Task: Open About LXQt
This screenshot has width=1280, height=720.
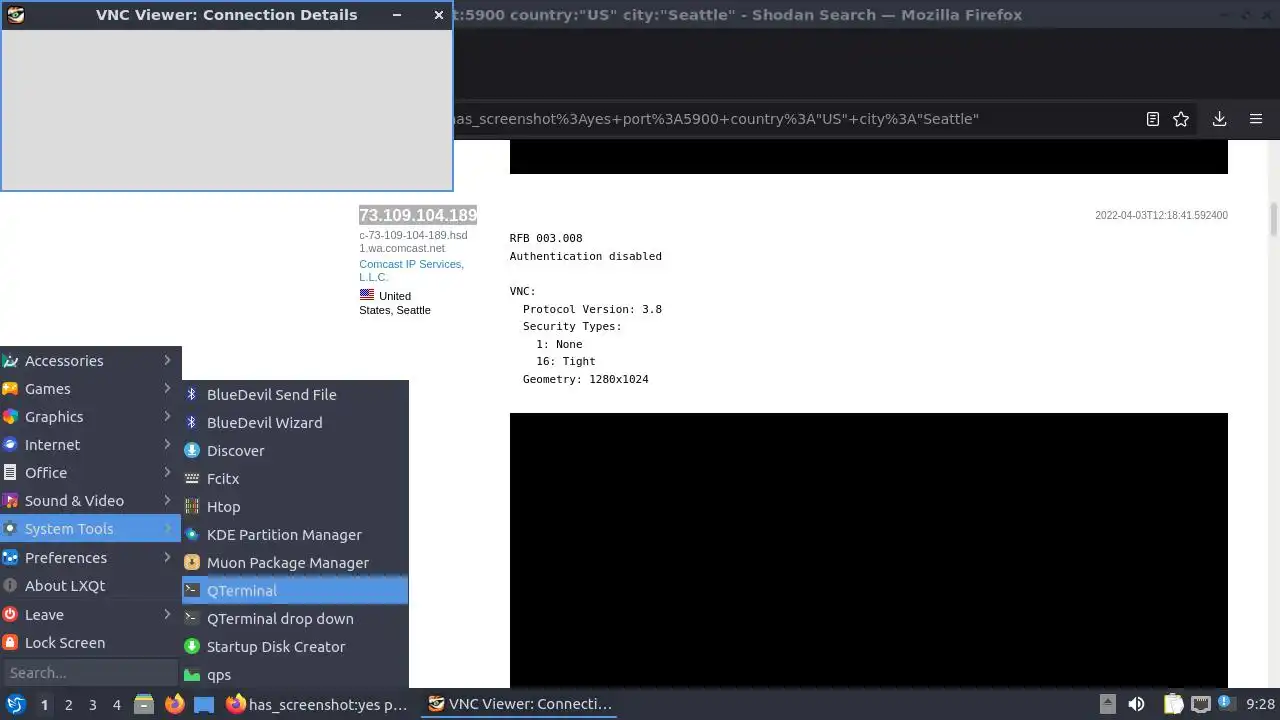Action: tap(90, 586)
